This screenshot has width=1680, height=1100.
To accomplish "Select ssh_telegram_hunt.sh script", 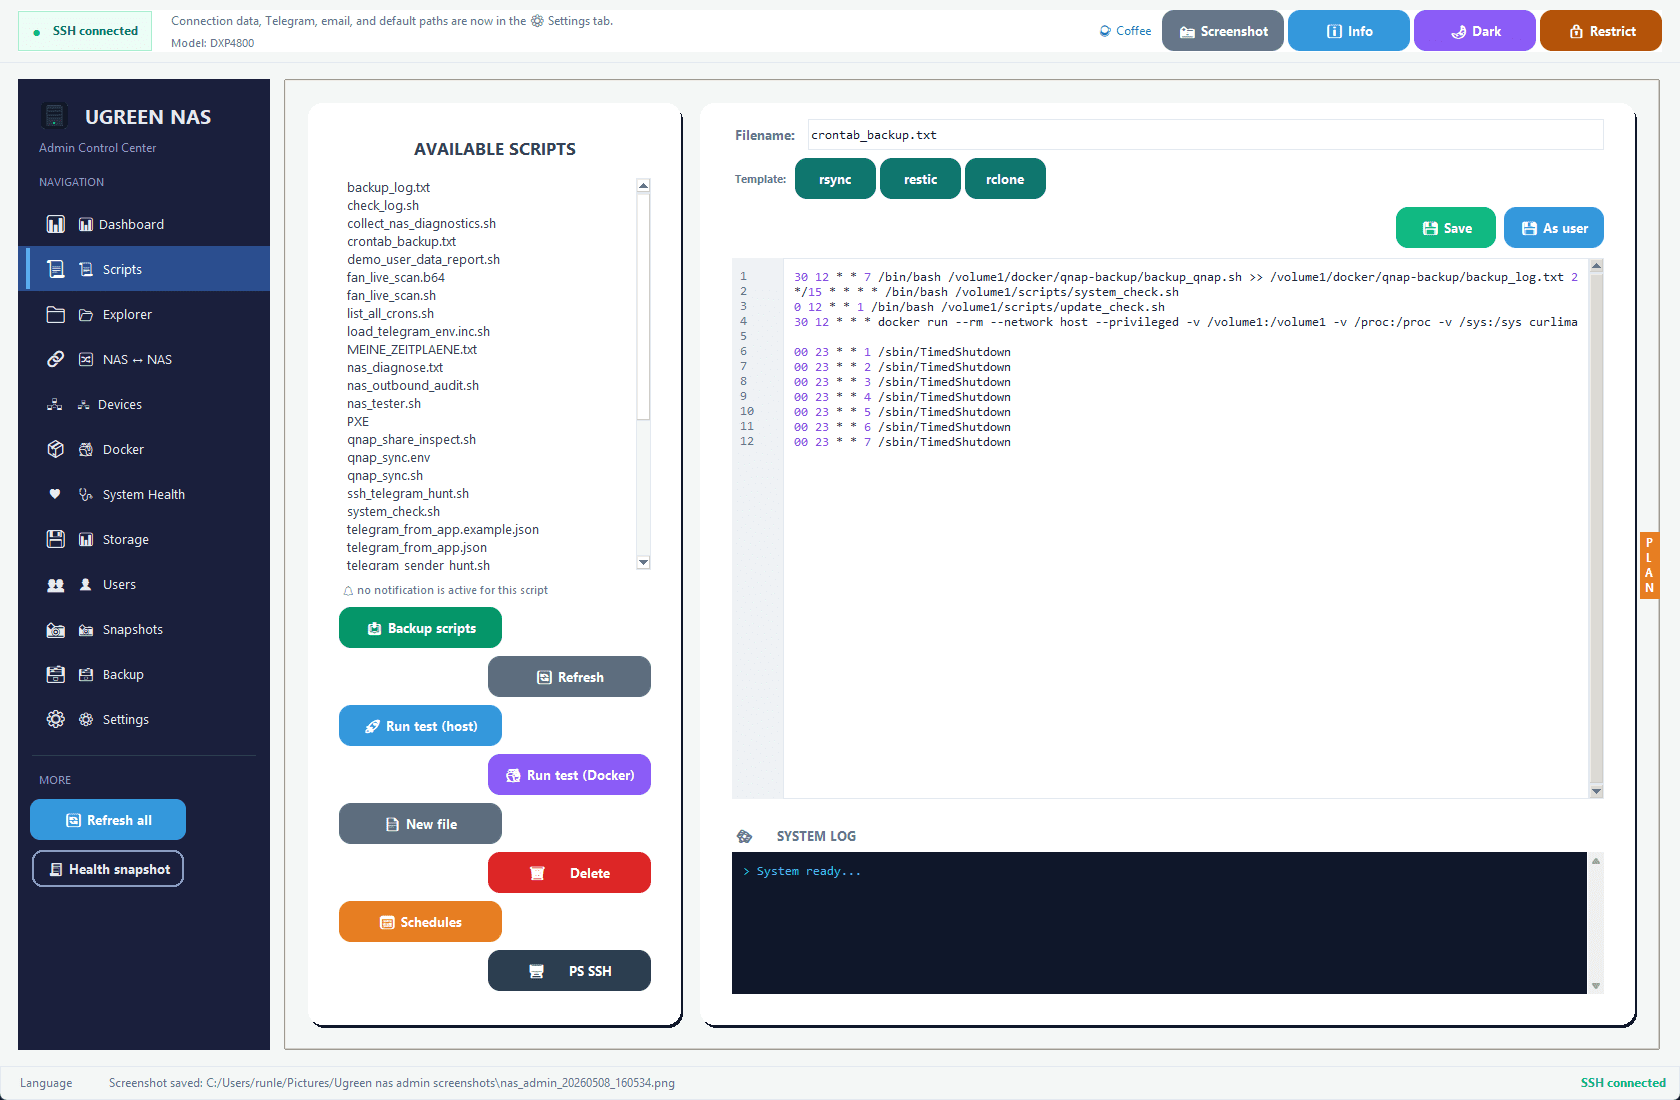I will coord(408,493).
